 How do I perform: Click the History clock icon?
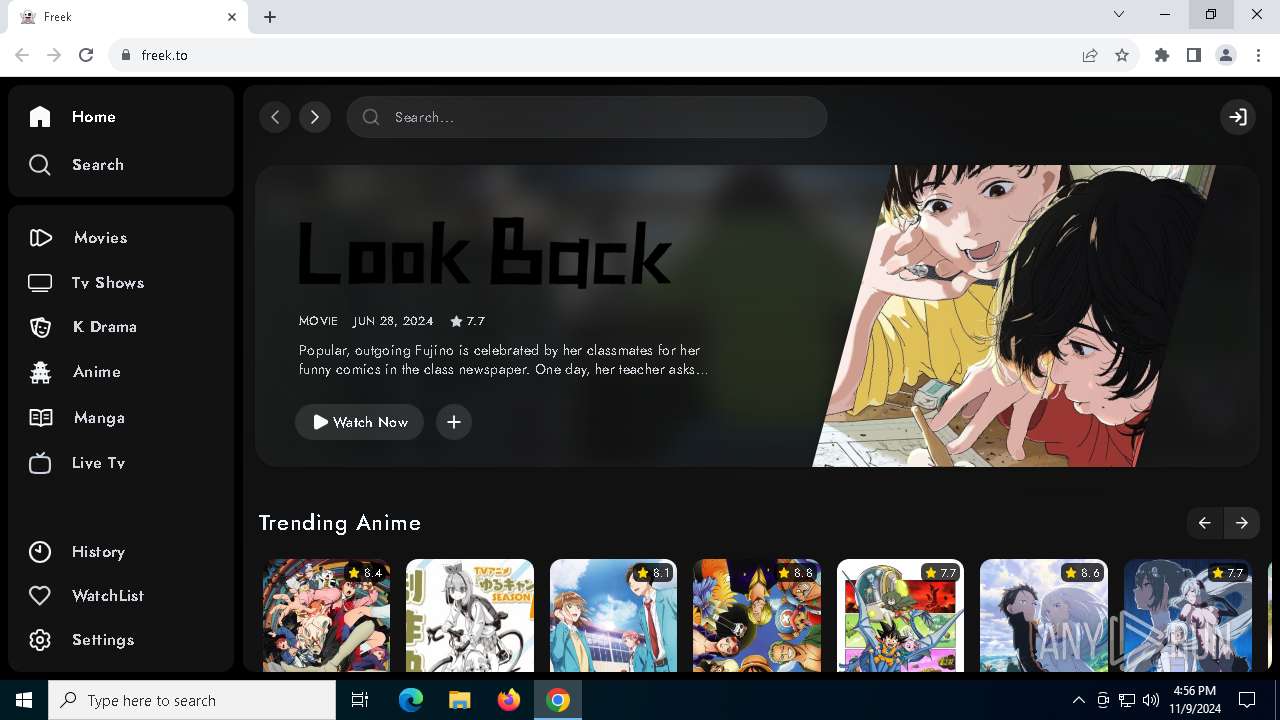point(40,552)
